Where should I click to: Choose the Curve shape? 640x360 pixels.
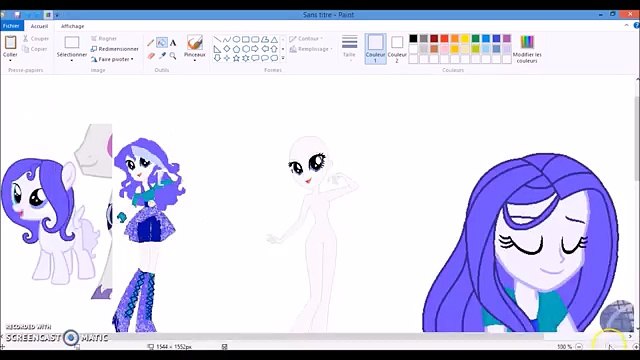click(227, 40)
